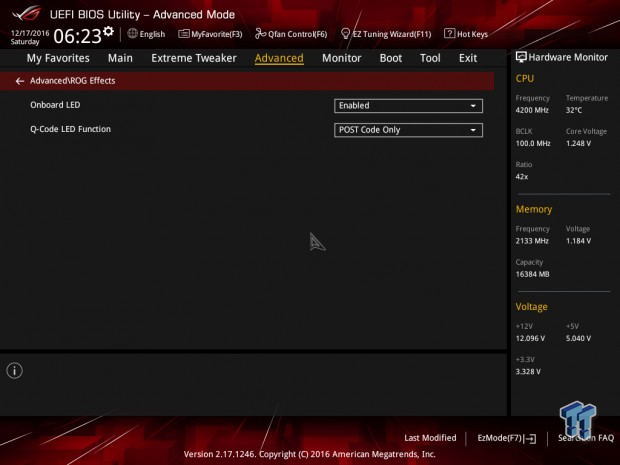Click the MyFavorite list icon

point(183,34)
